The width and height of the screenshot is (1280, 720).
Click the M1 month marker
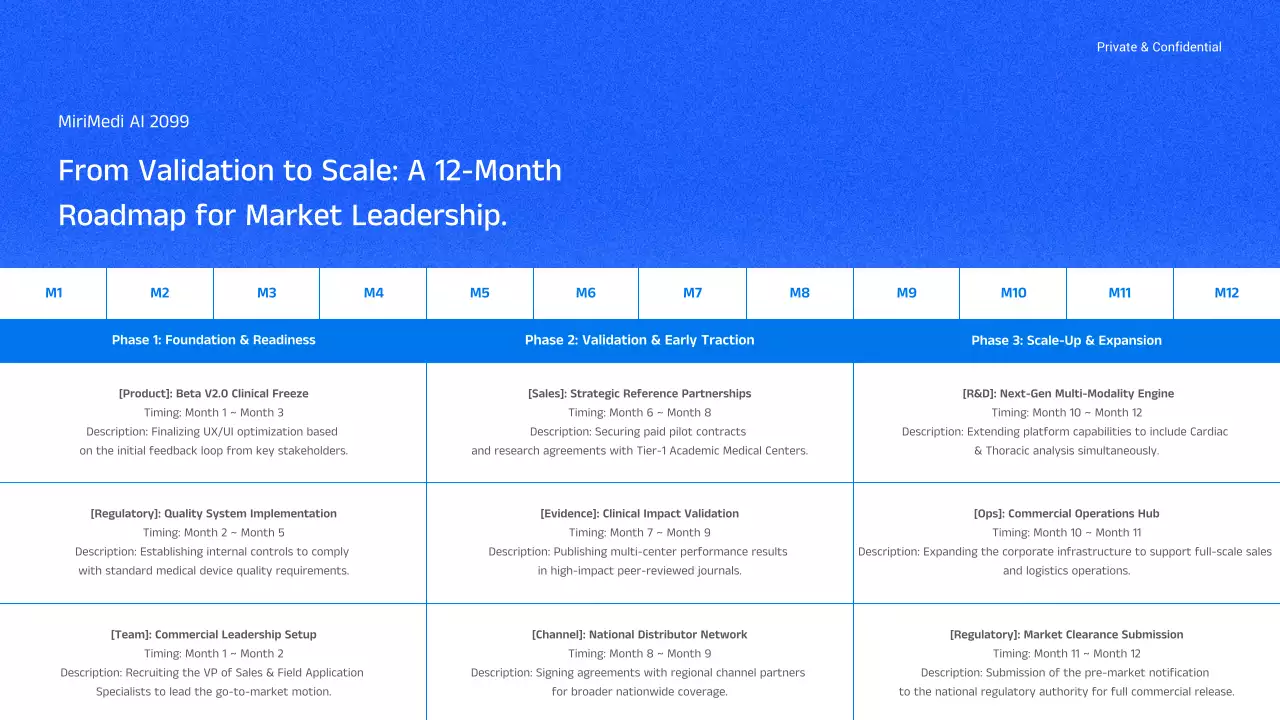pyautogui.click(x=54, y=293)
